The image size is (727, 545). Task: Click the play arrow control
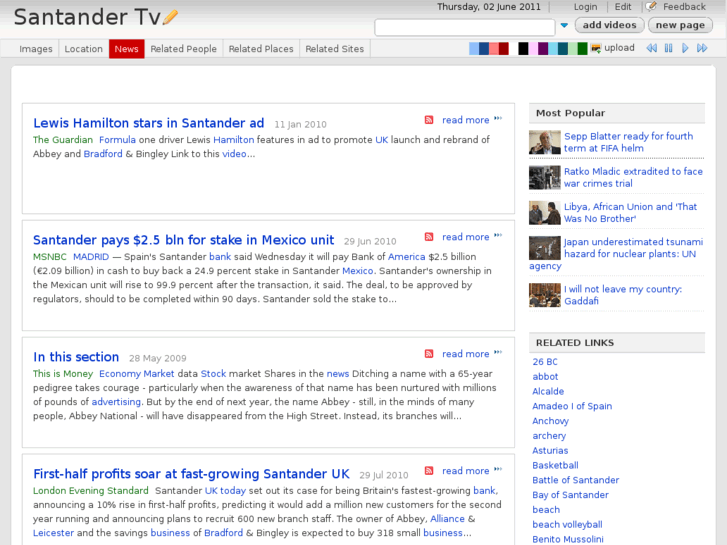click(x=685, y=48)
